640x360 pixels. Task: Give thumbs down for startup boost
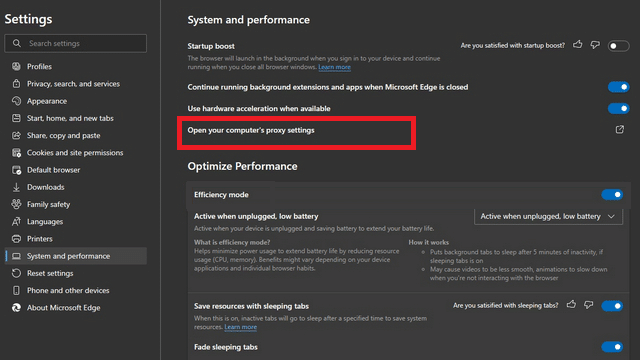(595, 45)
